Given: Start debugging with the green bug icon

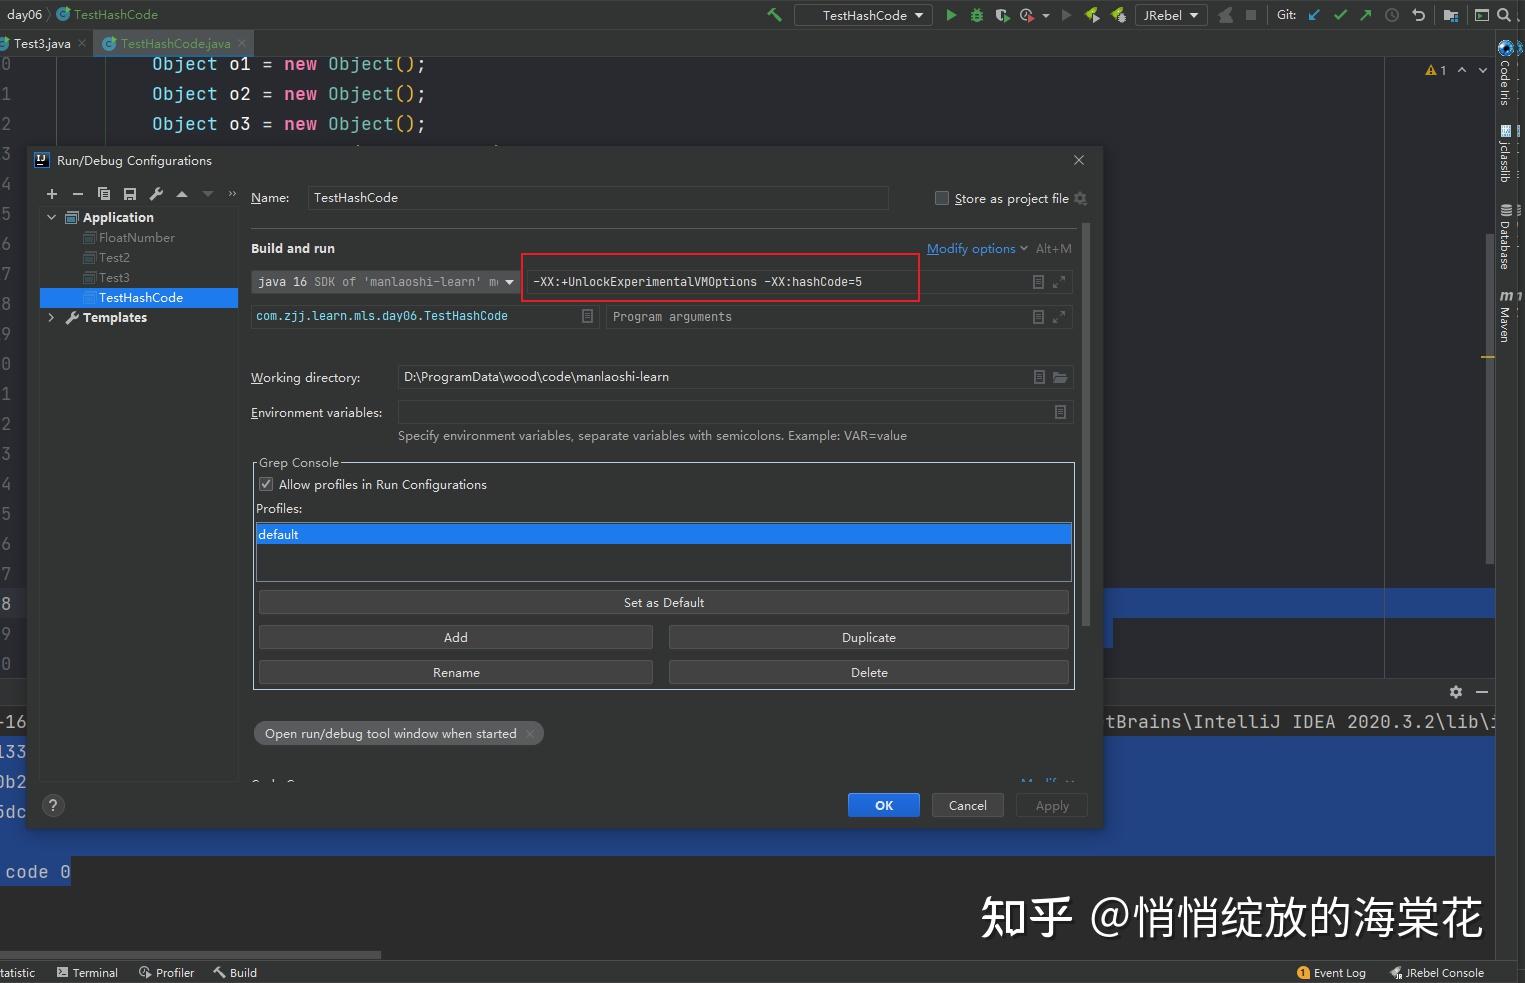Looking at the screenshot, I should [x=977, y=15].
